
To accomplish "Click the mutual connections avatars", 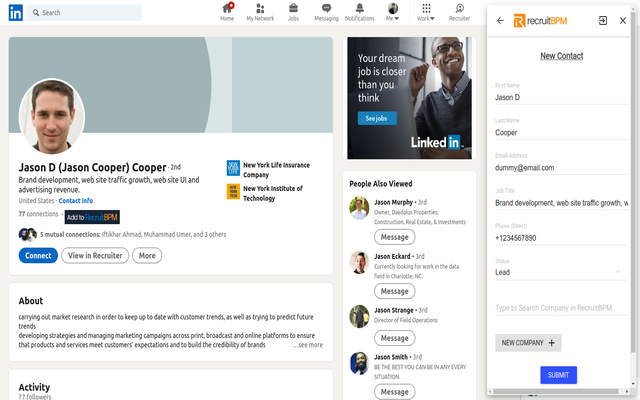I will coord(28,234).
